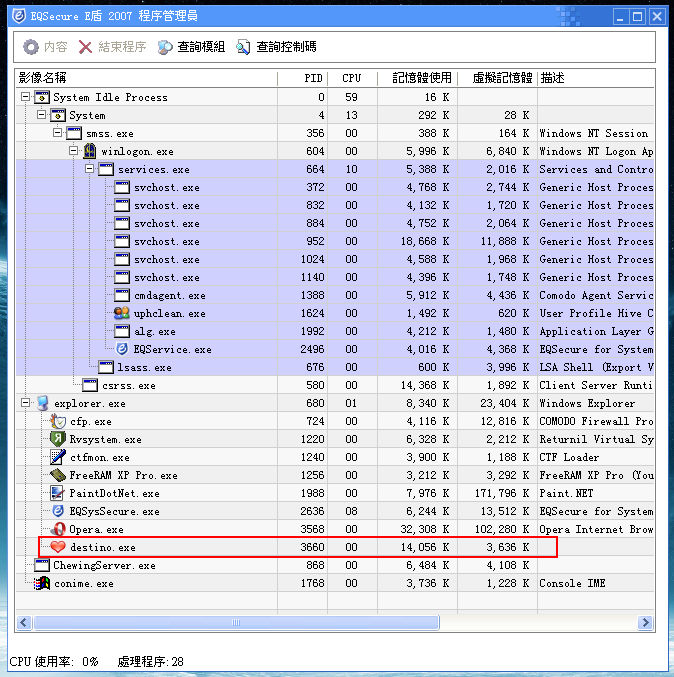Click the PaintDotNet.exe icon

(57, 493)
